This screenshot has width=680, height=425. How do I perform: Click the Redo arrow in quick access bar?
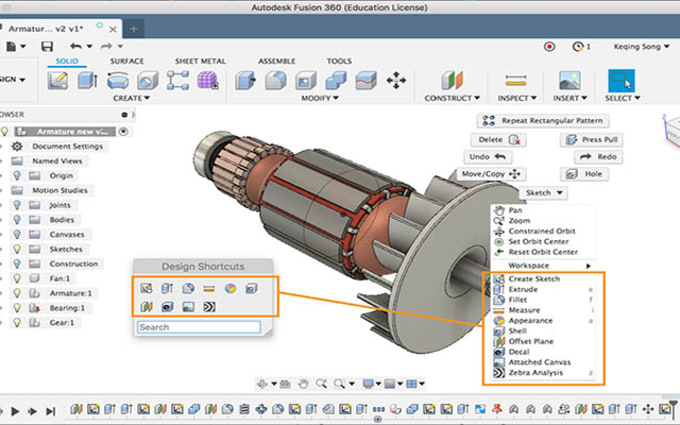click(106, 46)
